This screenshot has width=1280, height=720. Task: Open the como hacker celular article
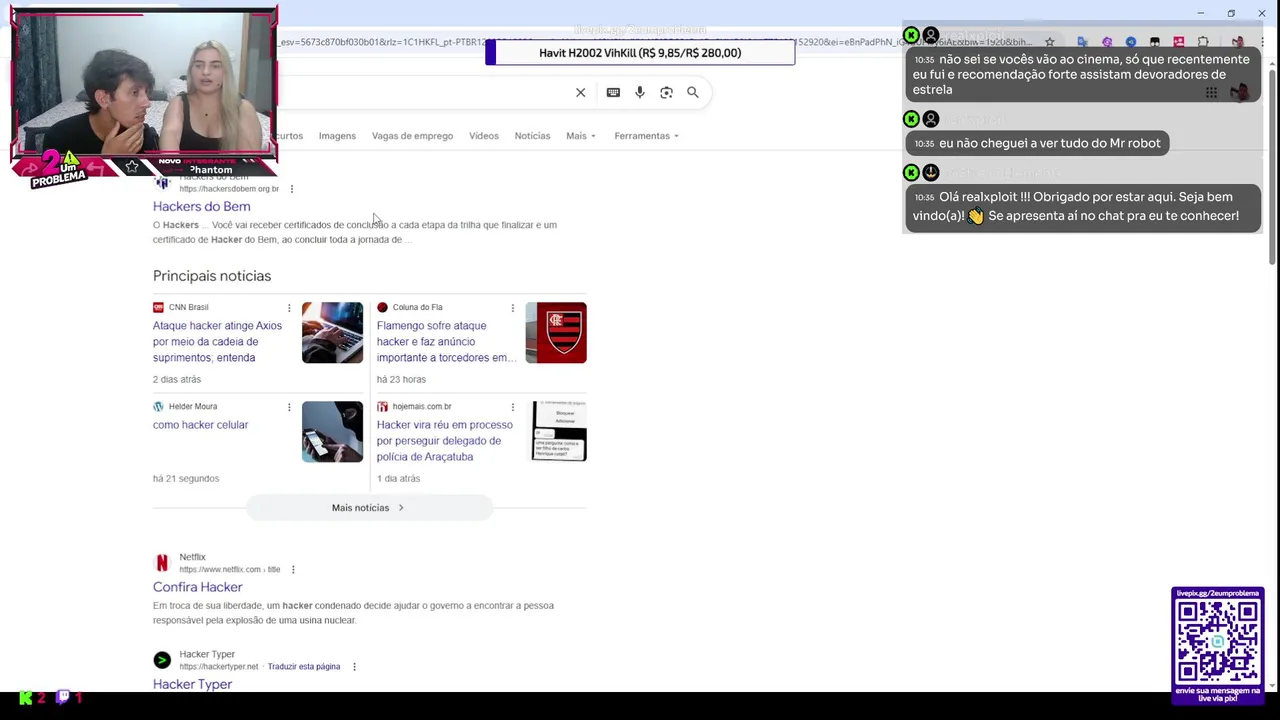click(200, 425)
